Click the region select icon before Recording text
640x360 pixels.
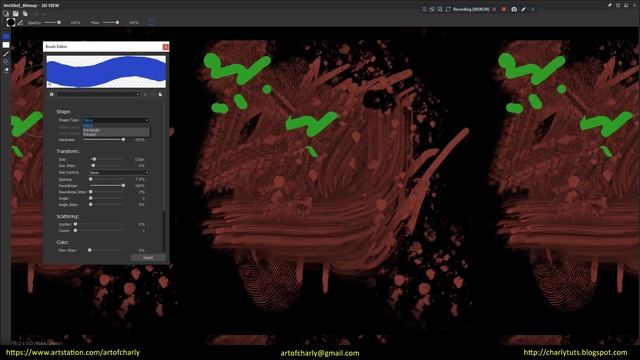coord(448,9)
